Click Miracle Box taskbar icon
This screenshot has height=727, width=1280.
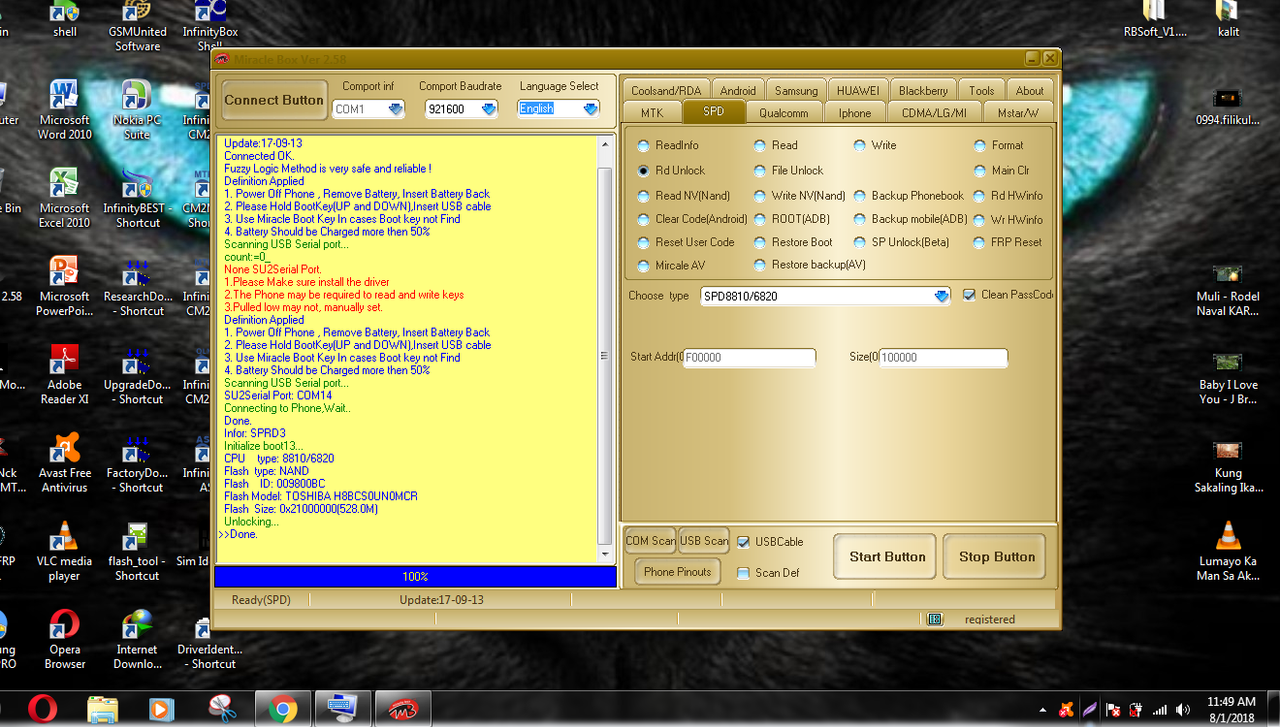(403, 709)
